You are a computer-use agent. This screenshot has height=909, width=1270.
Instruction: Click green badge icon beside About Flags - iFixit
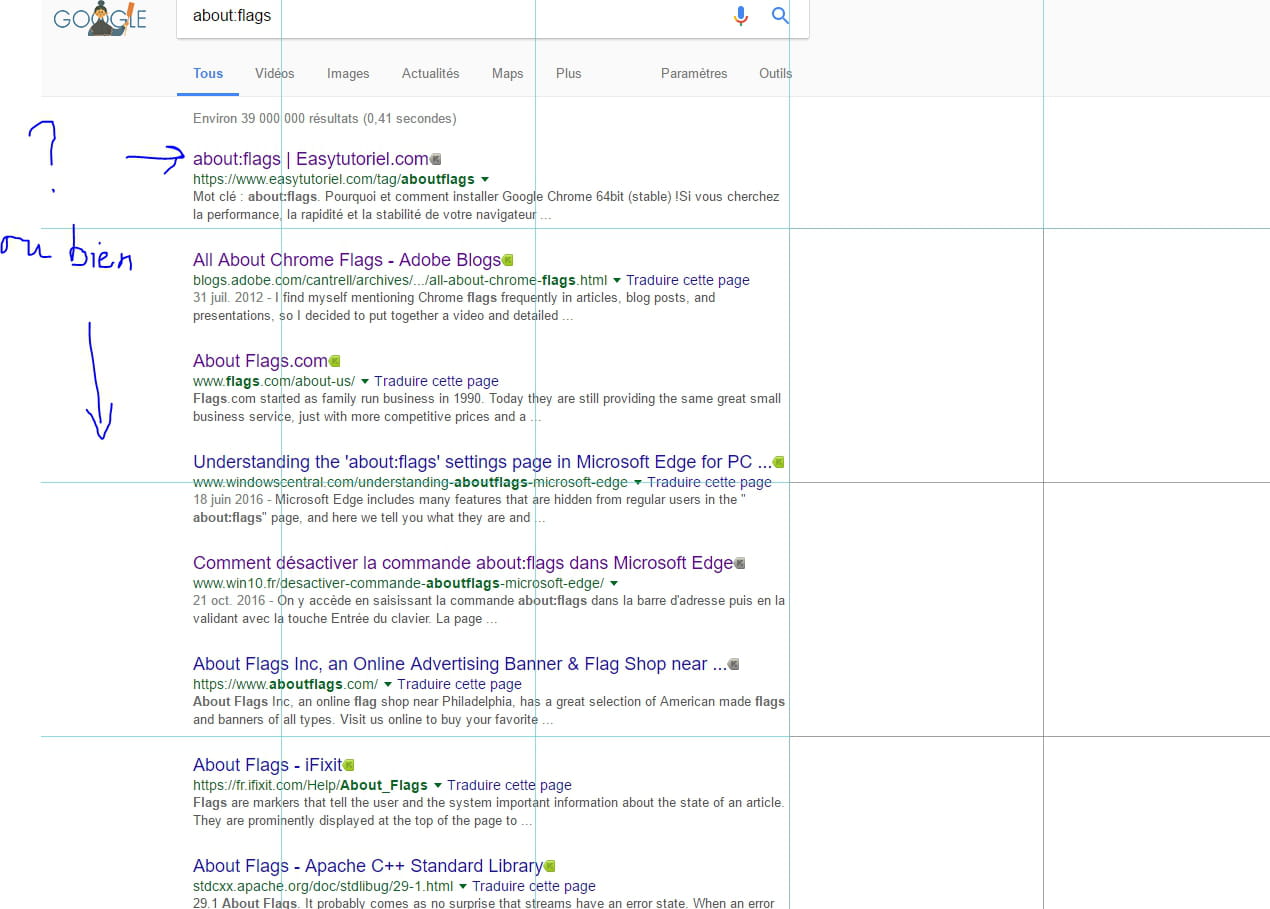(x=349, y=765)
